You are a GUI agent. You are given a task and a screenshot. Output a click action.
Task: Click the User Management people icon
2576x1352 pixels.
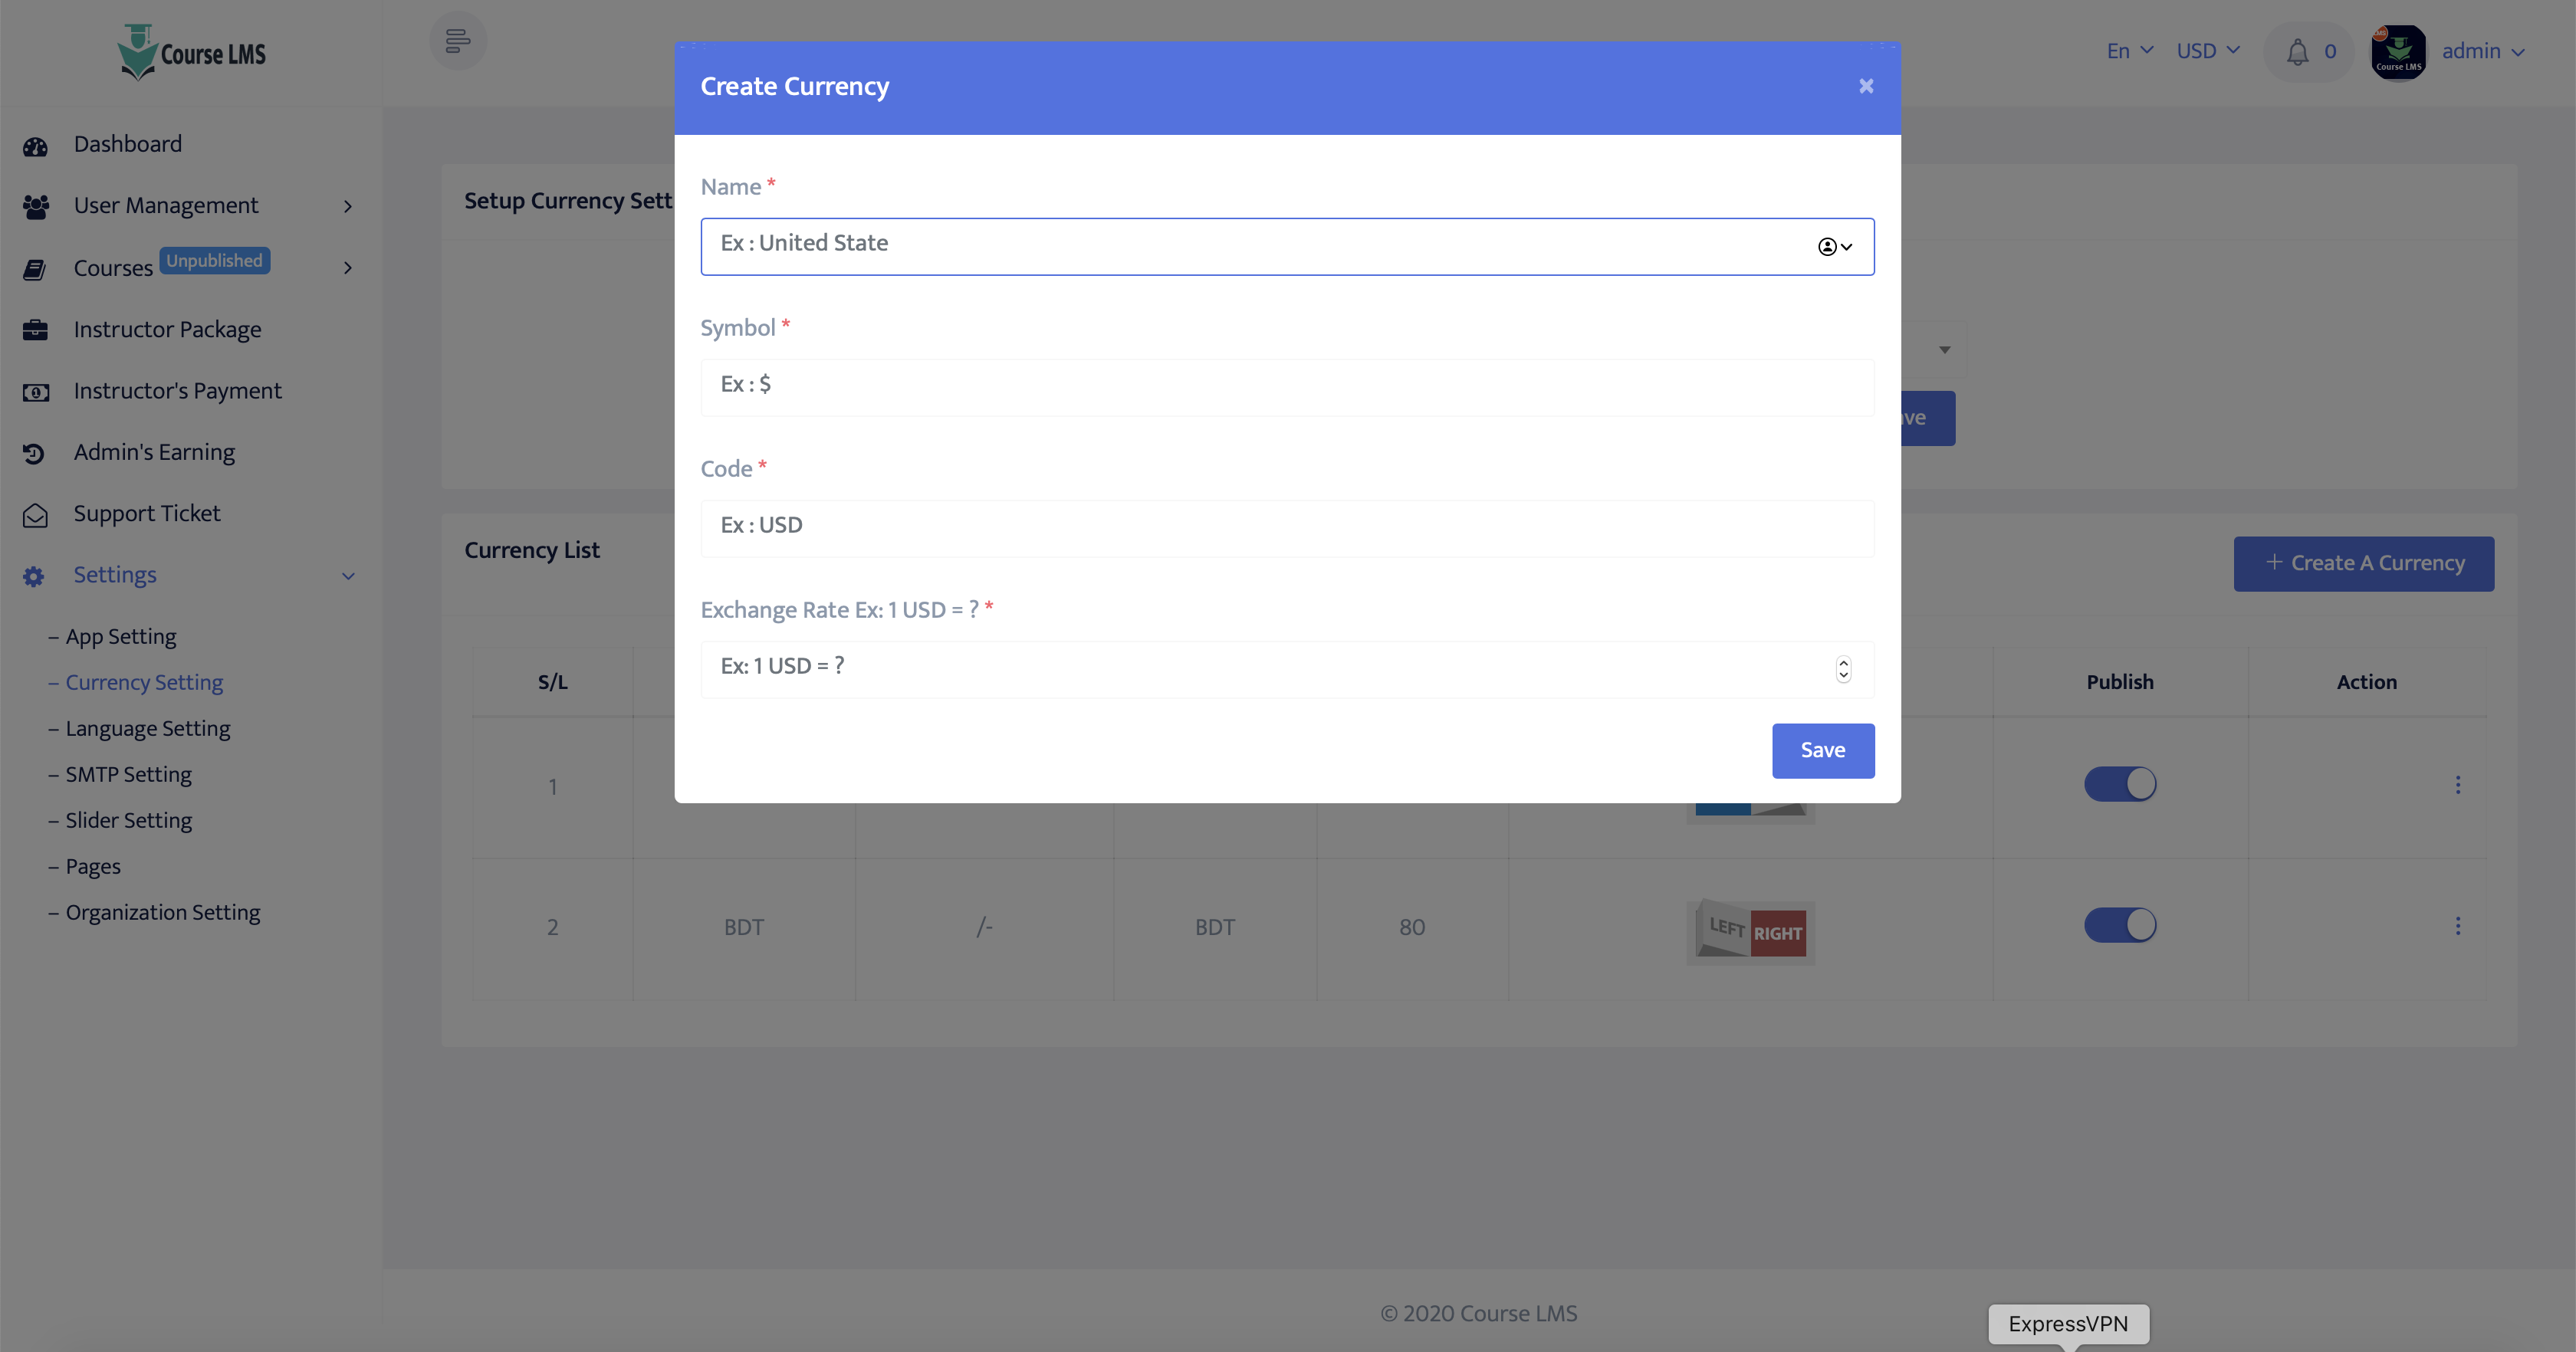tap(35, 206)
